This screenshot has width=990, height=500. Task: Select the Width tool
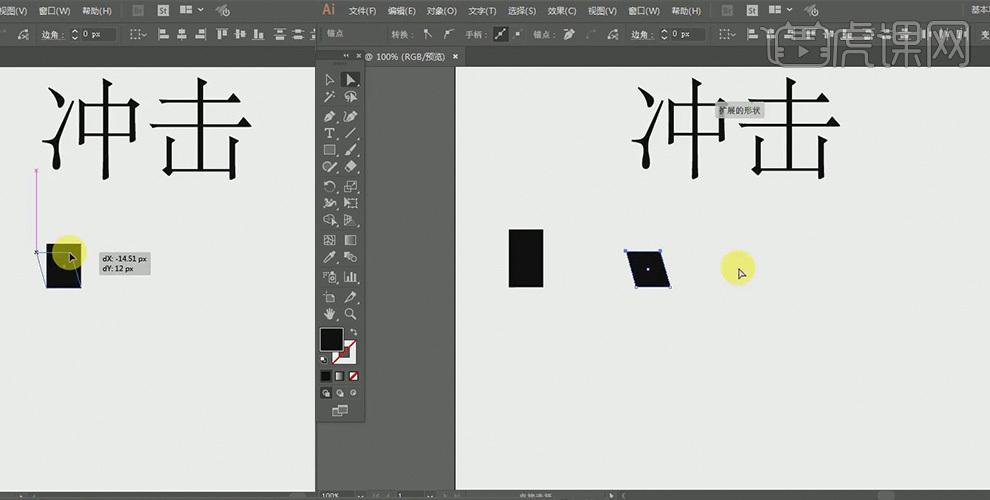(x=330, y=203)
